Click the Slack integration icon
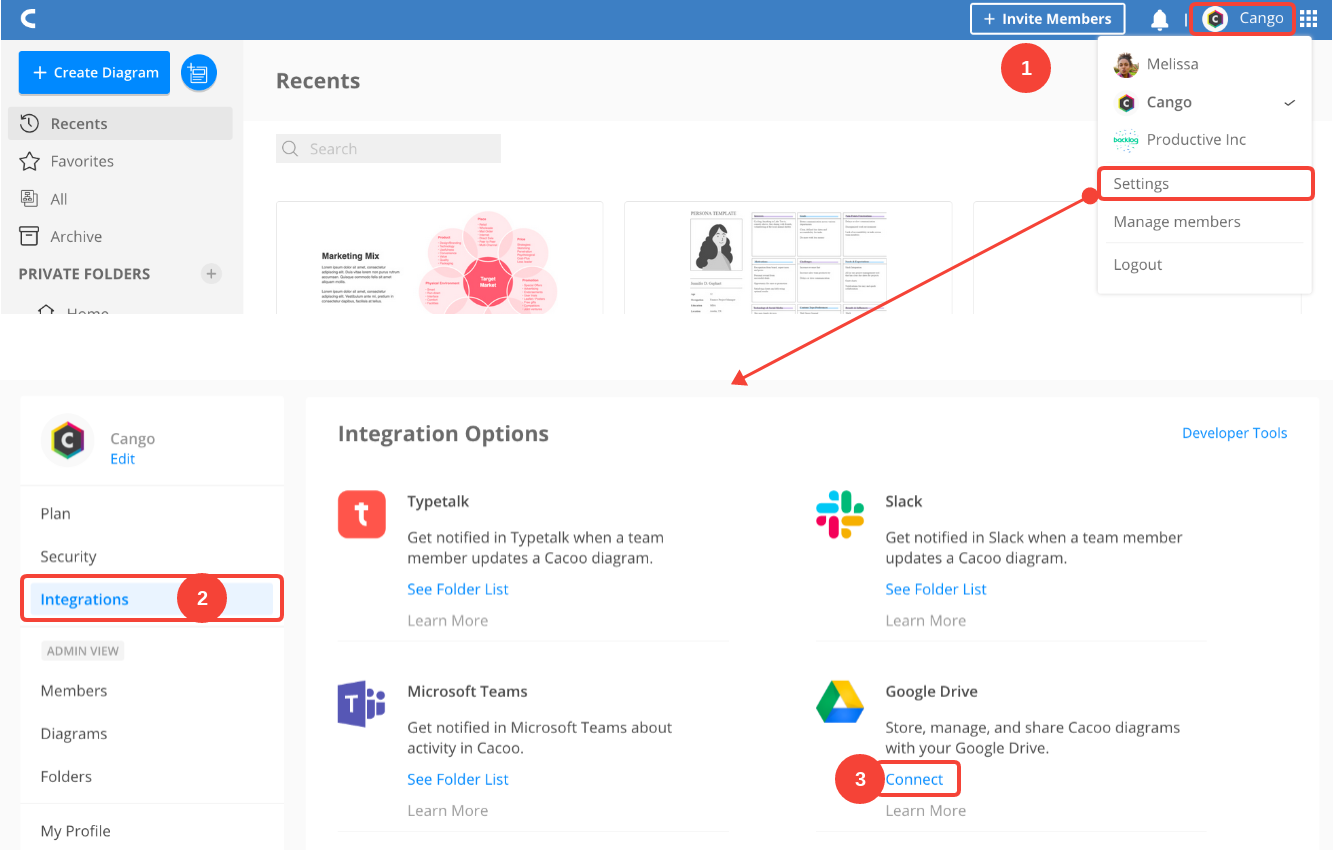 (840, 515)
